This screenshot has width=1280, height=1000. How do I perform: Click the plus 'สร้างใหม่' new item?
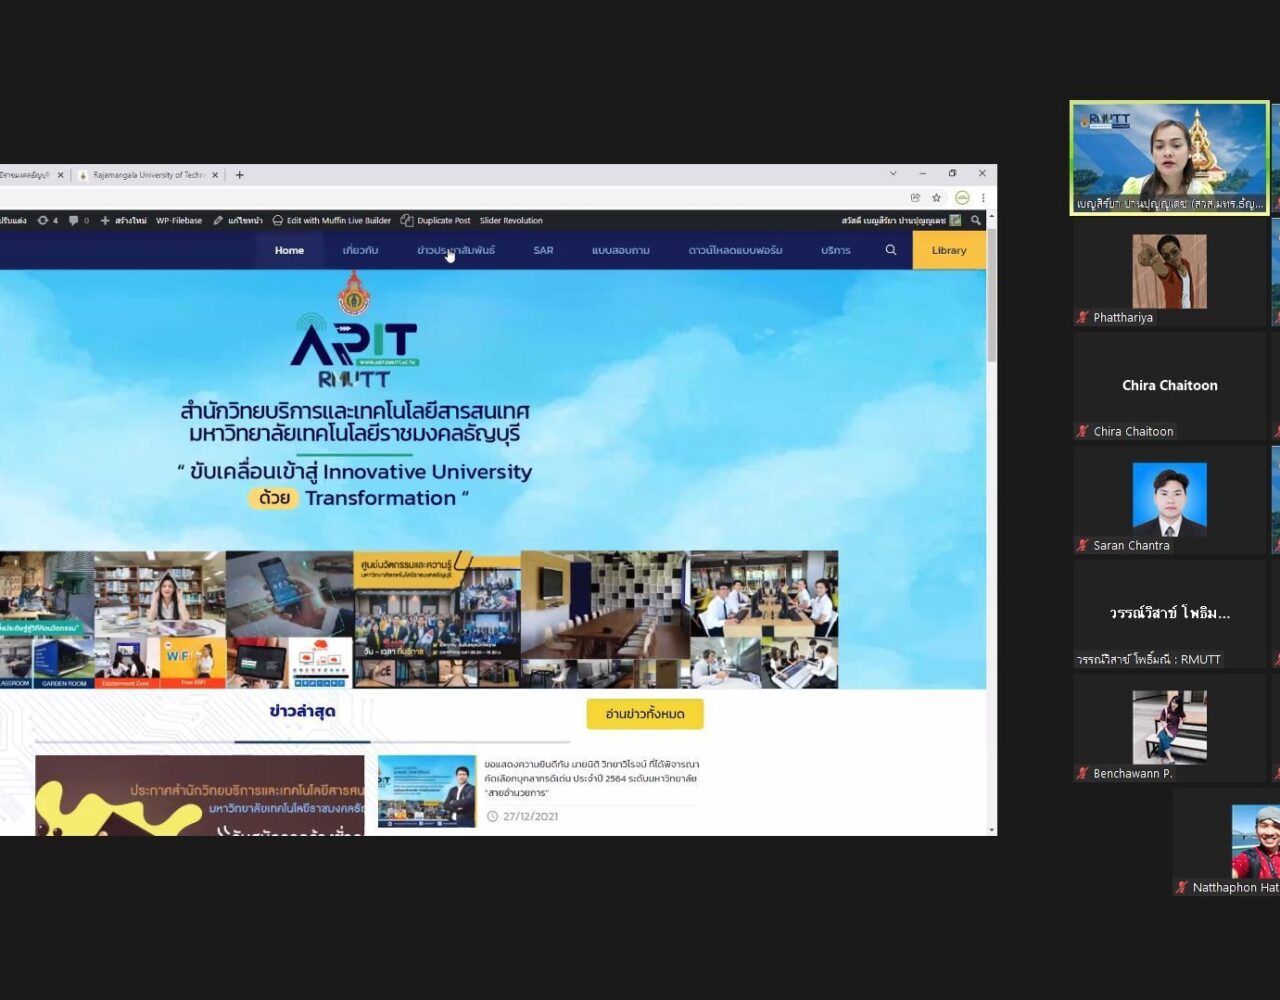click(x=123, y=220)
